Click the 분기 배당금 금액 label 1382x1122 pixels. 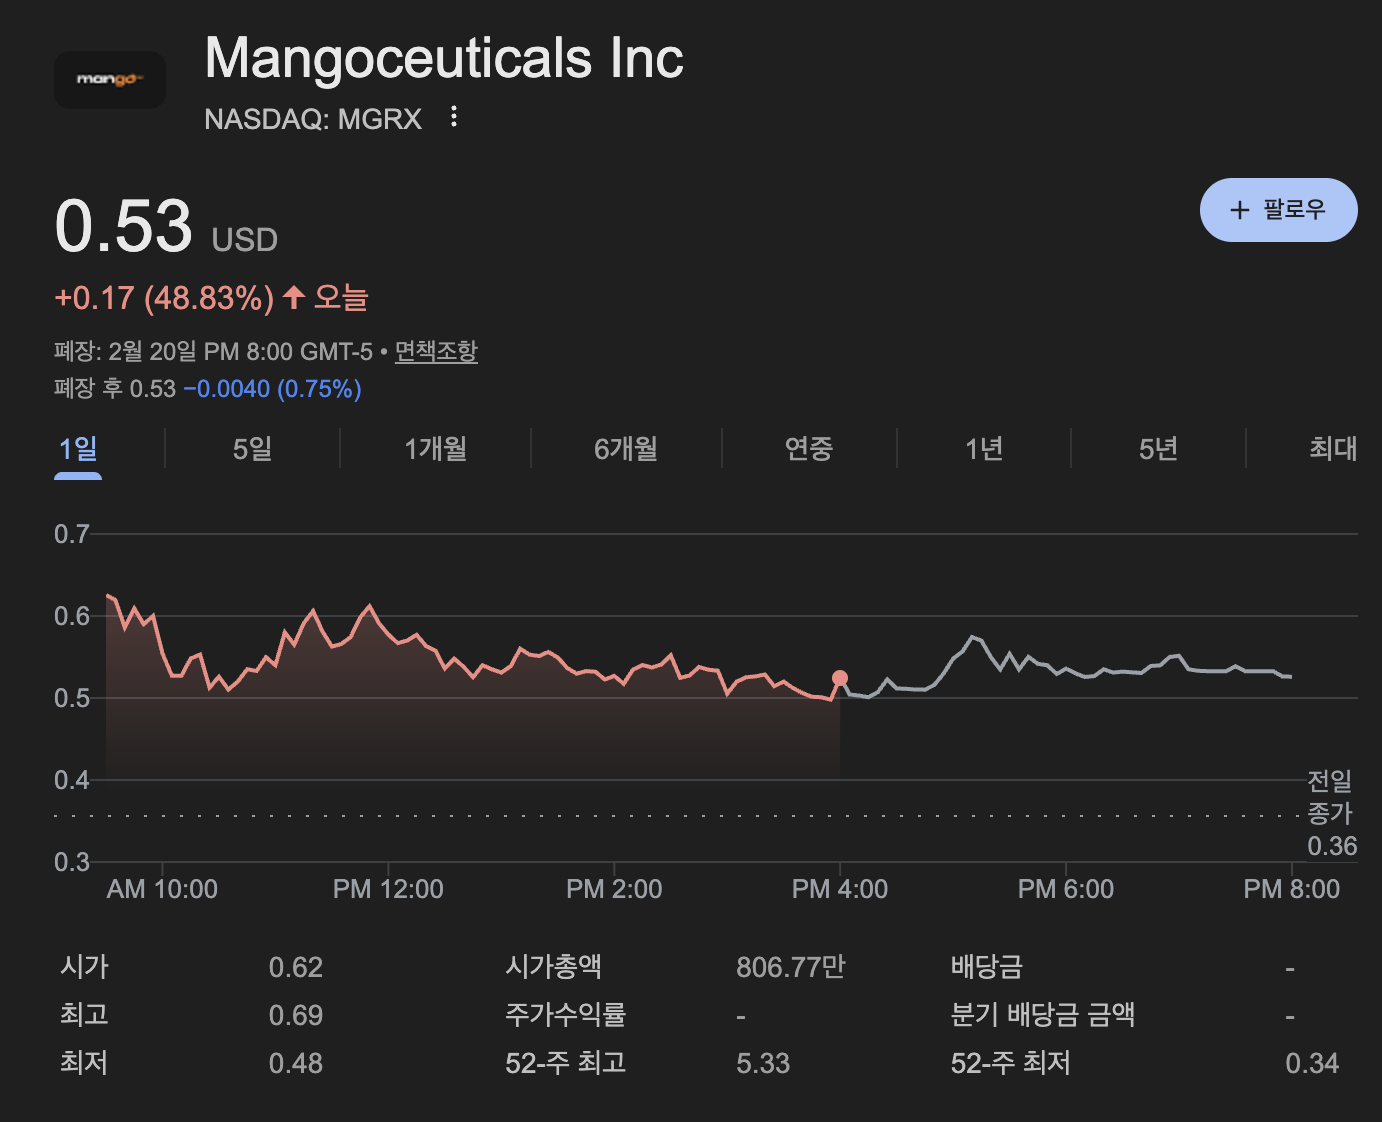point(1042,1015)
